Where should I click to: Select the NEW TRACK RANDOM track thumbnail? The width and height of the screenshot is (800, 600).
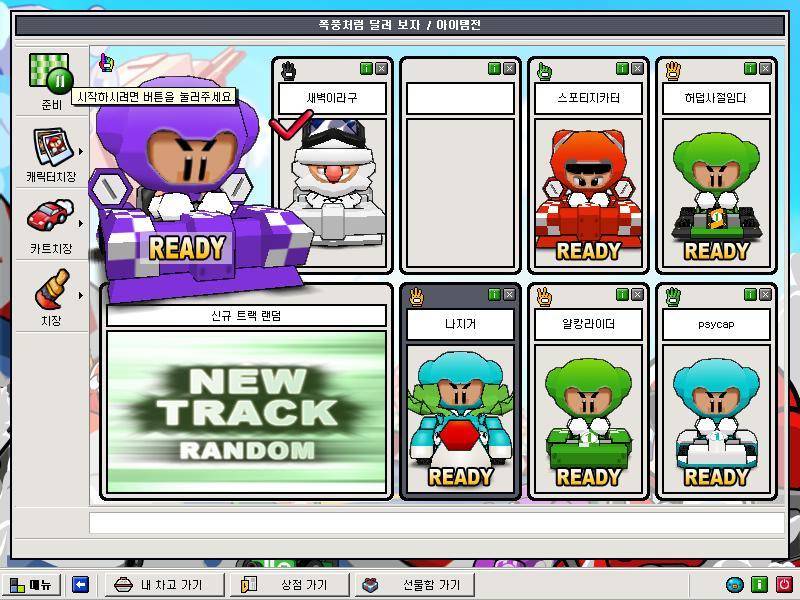(246, 411)
